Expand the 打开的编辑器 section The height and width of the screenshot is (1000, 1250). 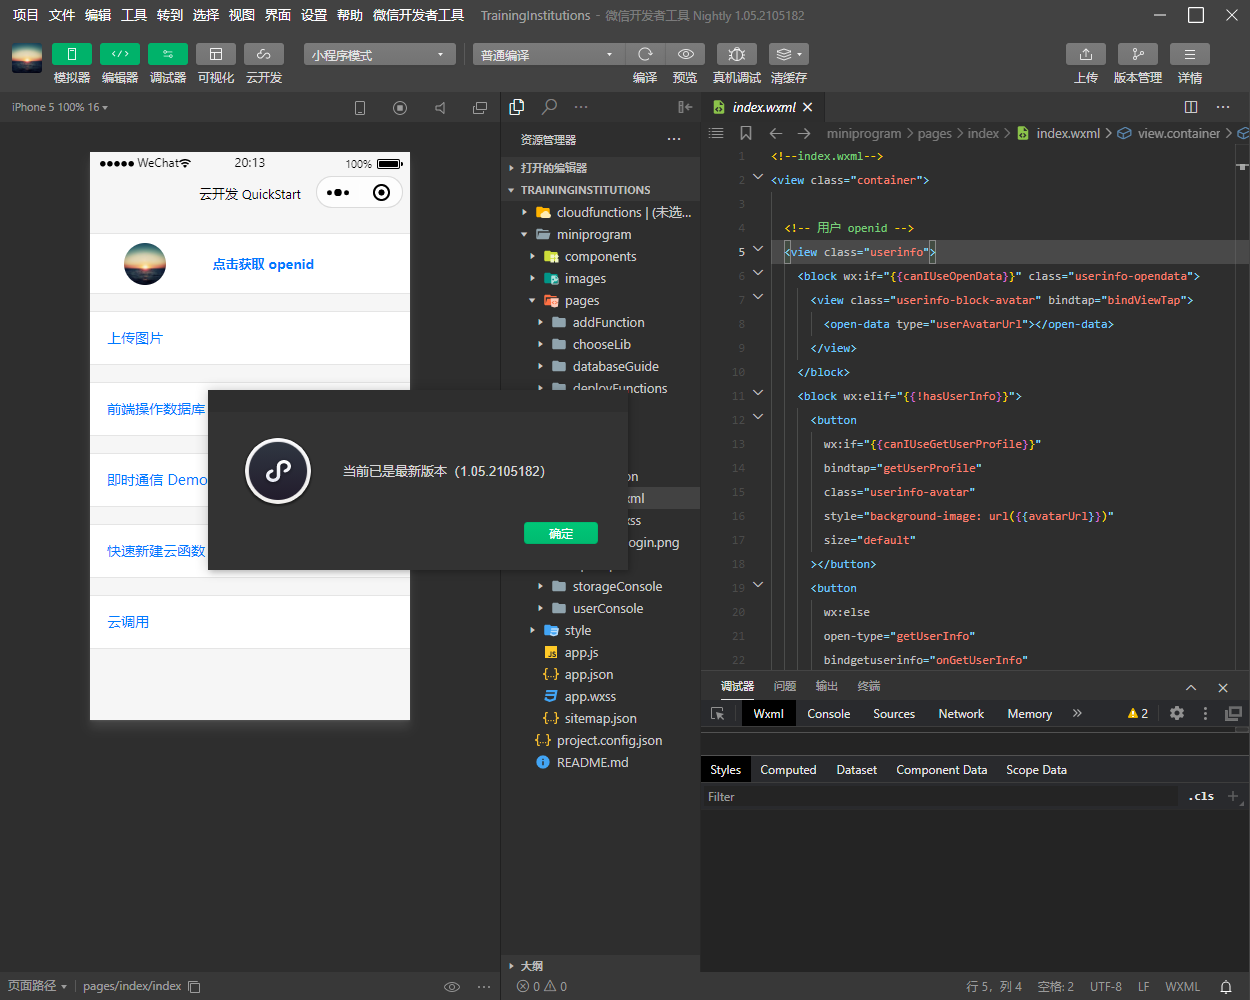[600, 168]
